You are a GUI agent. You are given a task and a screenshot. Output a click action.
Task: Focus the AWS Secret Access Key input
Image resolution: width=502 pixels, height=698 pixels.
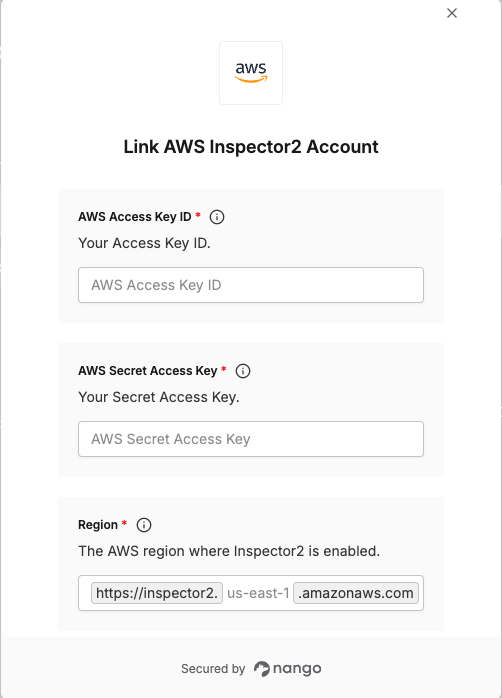click(251, 439)
